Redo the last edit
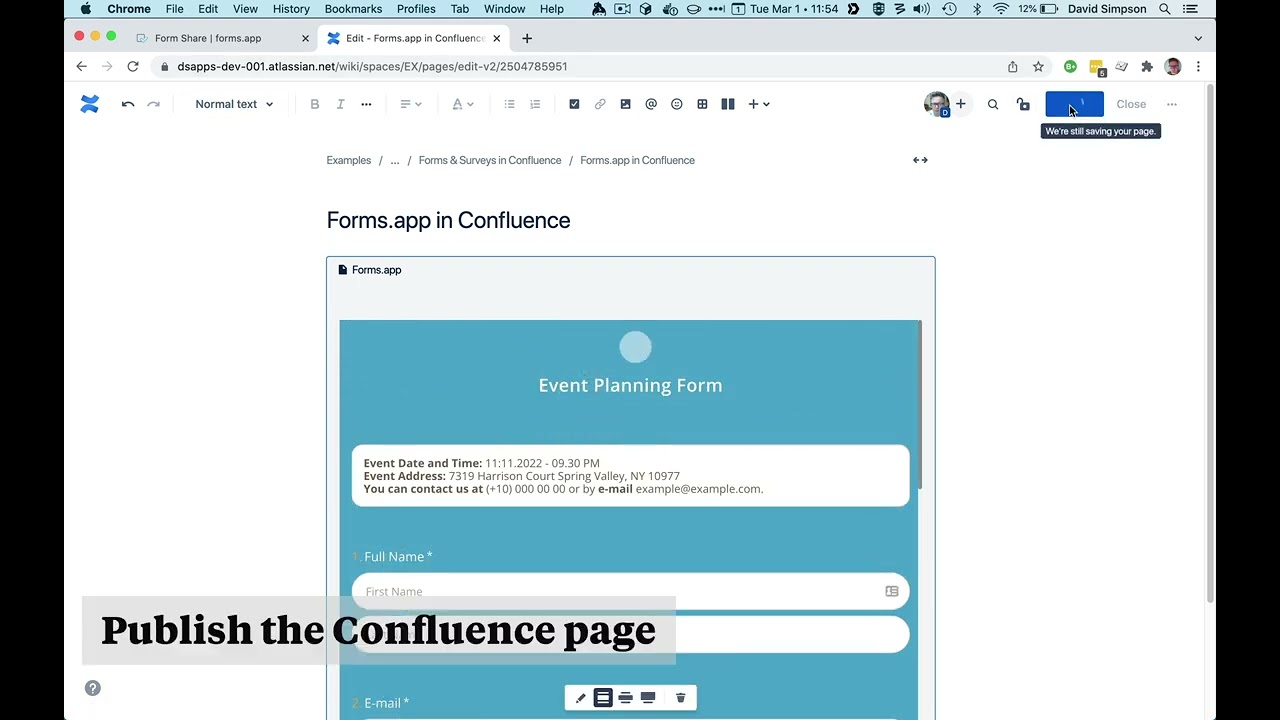Image resolution: width=1280 pixels, height=720 pixels. [153, 104]
